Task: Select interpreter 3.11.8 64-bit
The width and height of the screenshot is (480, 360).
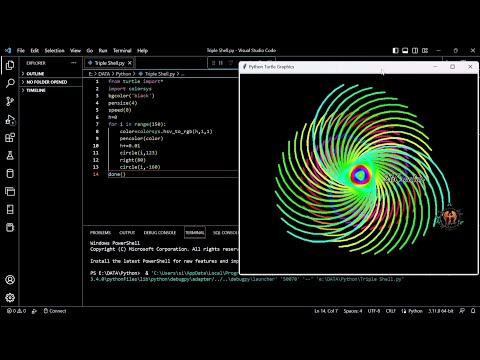Action: click(x=441, y=311)
